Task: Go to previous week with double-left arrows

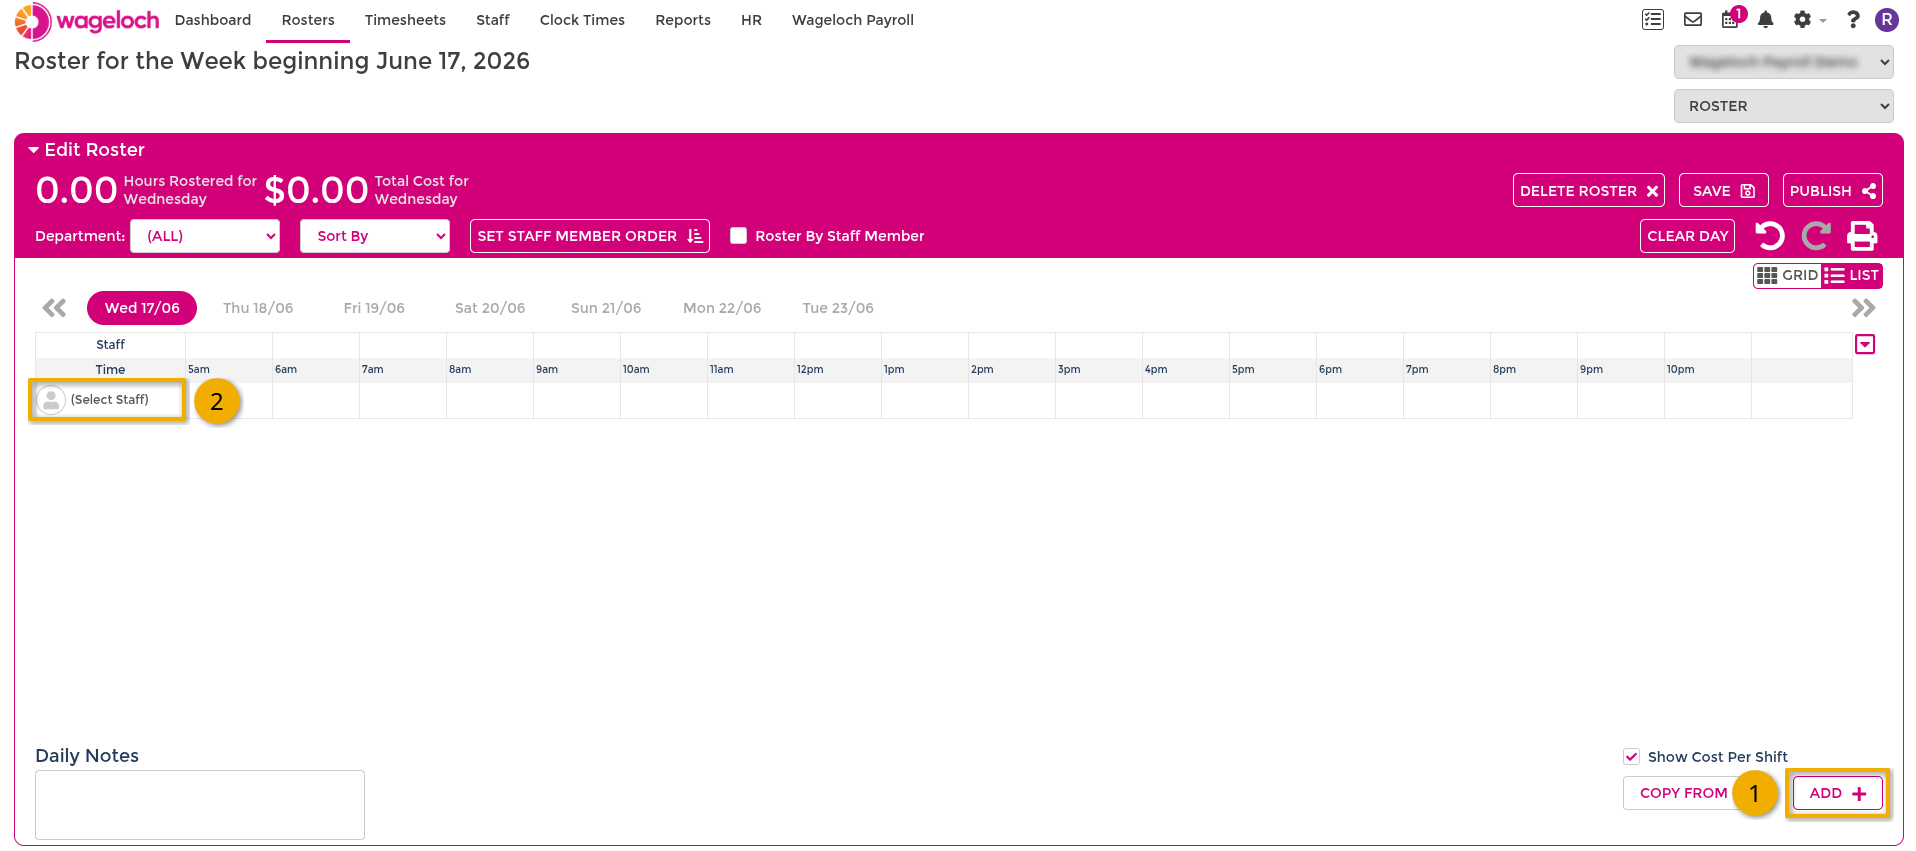Action: [54, 308]
